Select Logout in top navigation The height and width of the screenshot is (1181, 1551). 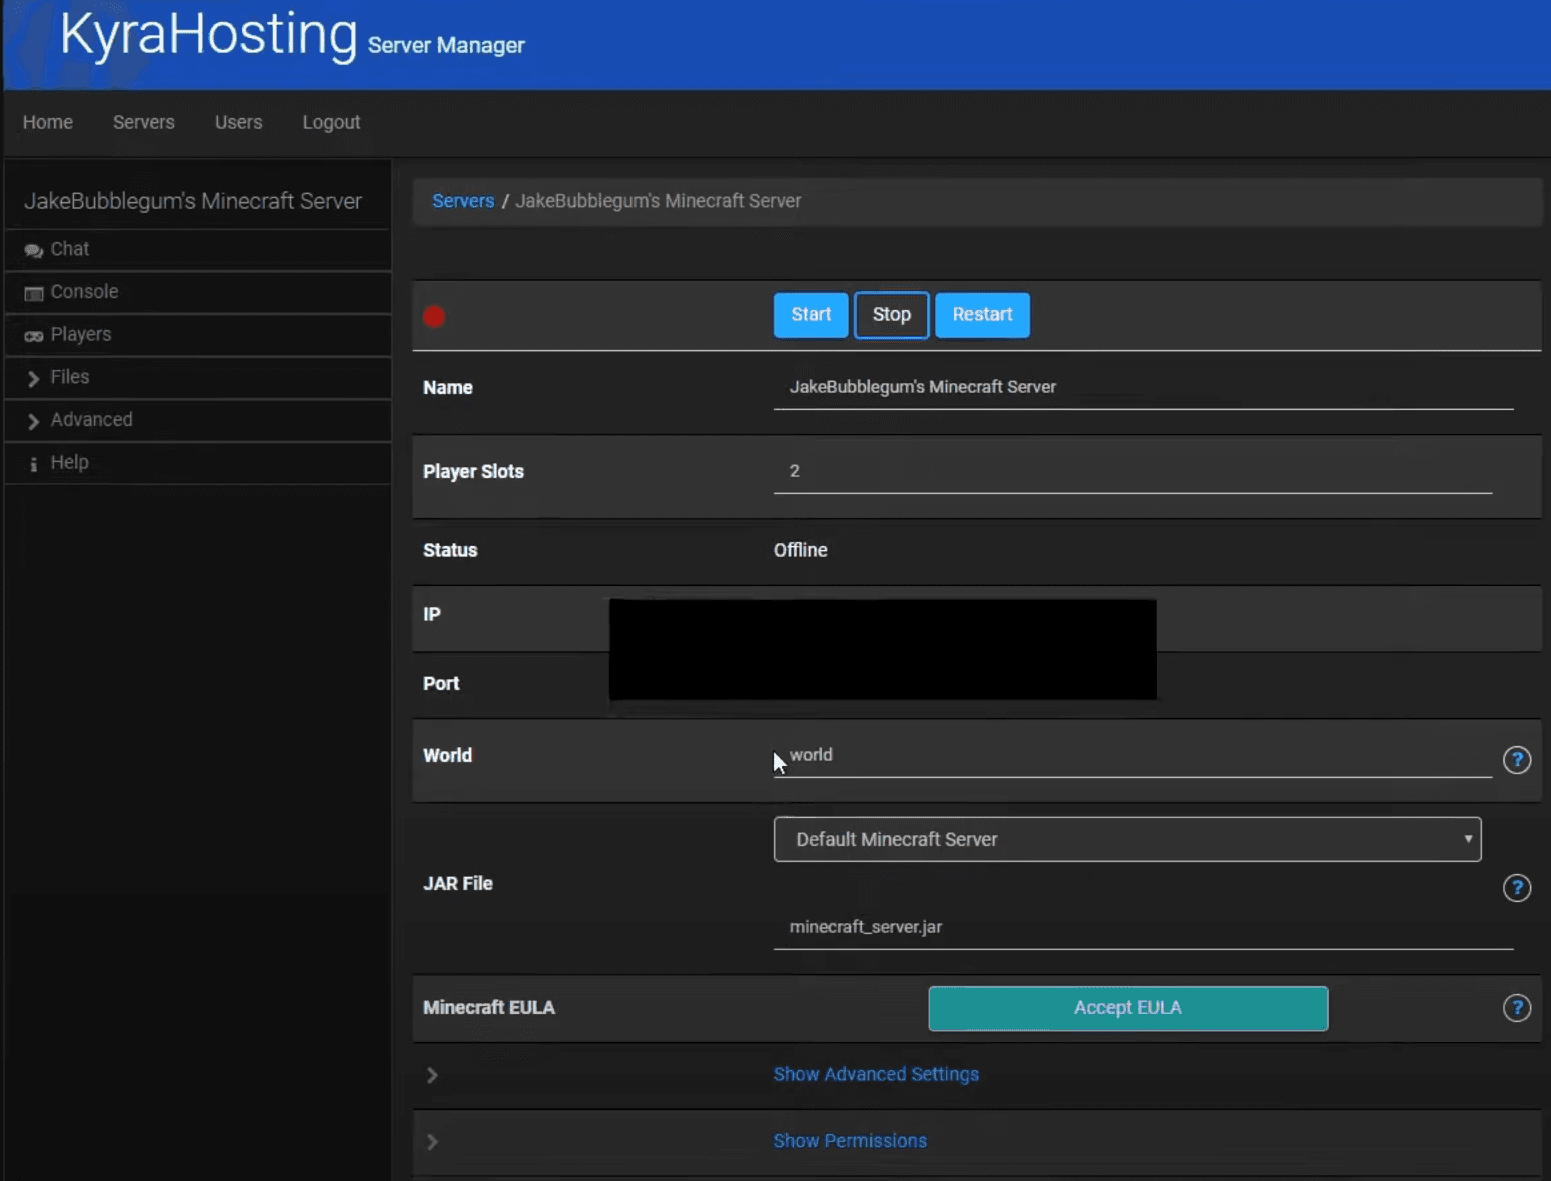(x=331, y=122)
